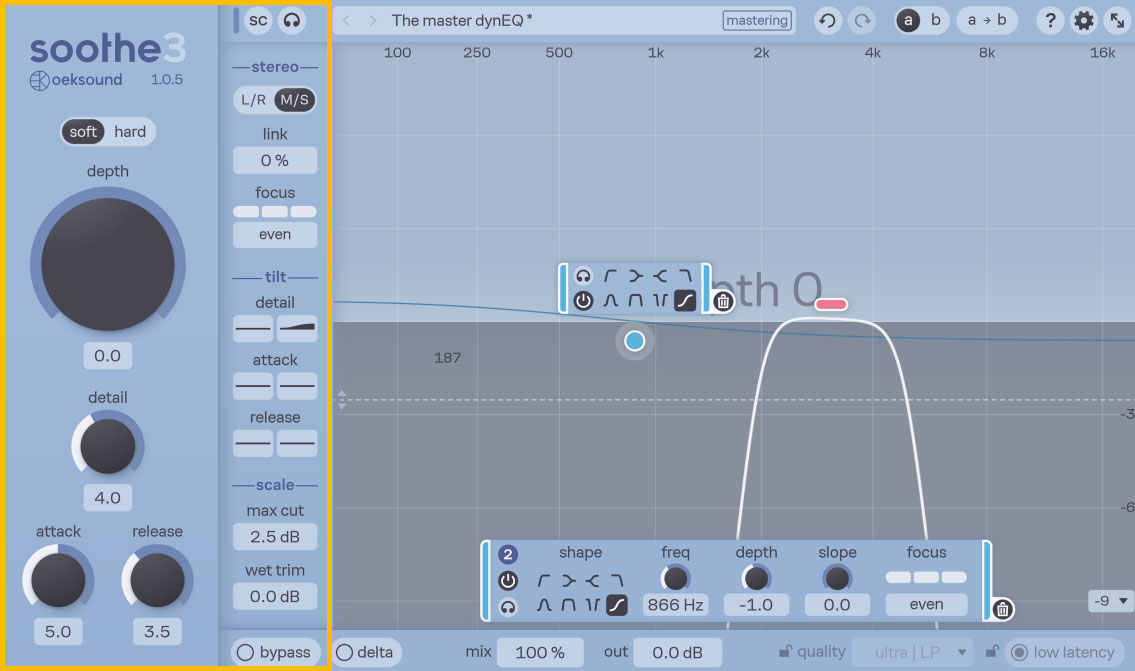Image resolution: width=1135 pixels, height=671 pixels.
Task: Select high cut shape in floating popup
Action: click(685, 276)
